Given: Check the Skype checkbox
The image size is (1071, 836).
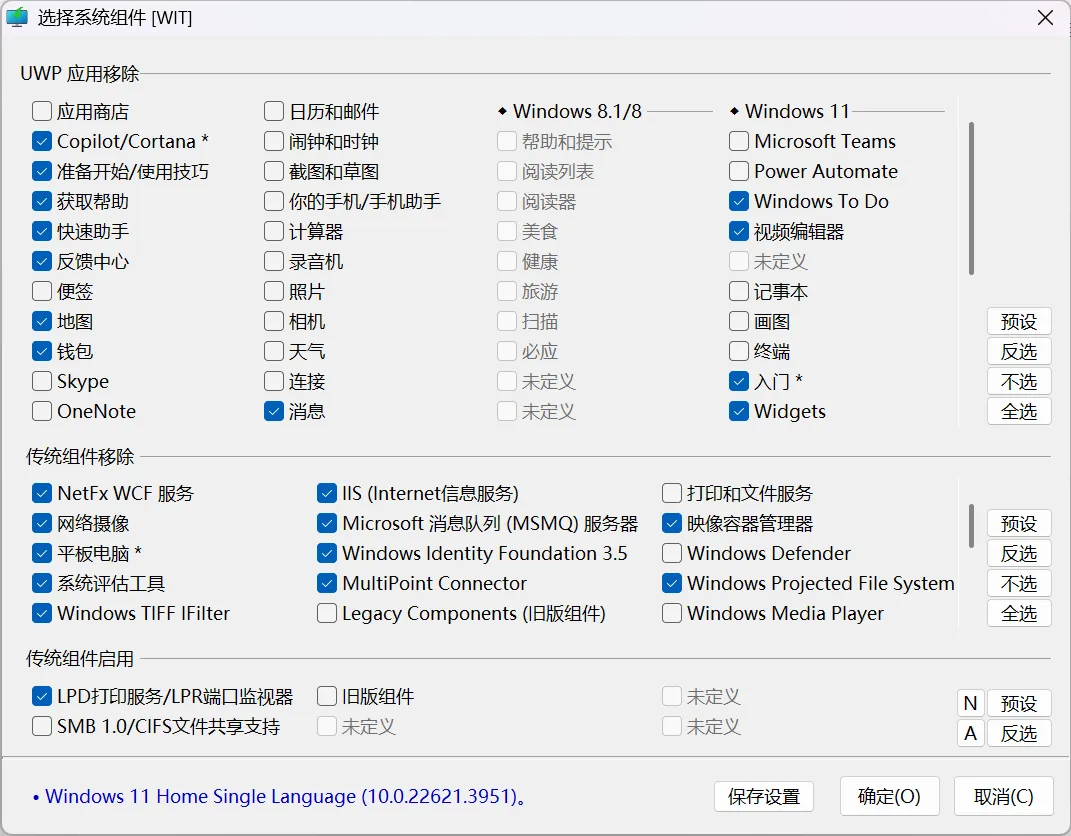Looking at the screenshot, I should point(42,381).
